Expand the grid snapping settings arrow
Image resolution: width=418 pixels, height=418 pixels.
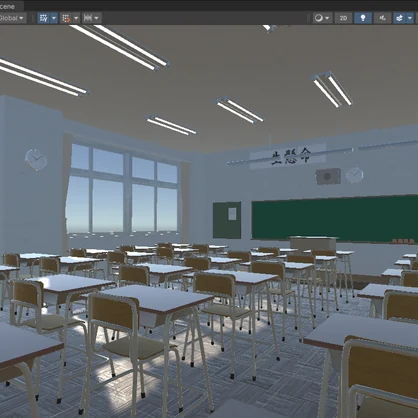tap(76, 18)
